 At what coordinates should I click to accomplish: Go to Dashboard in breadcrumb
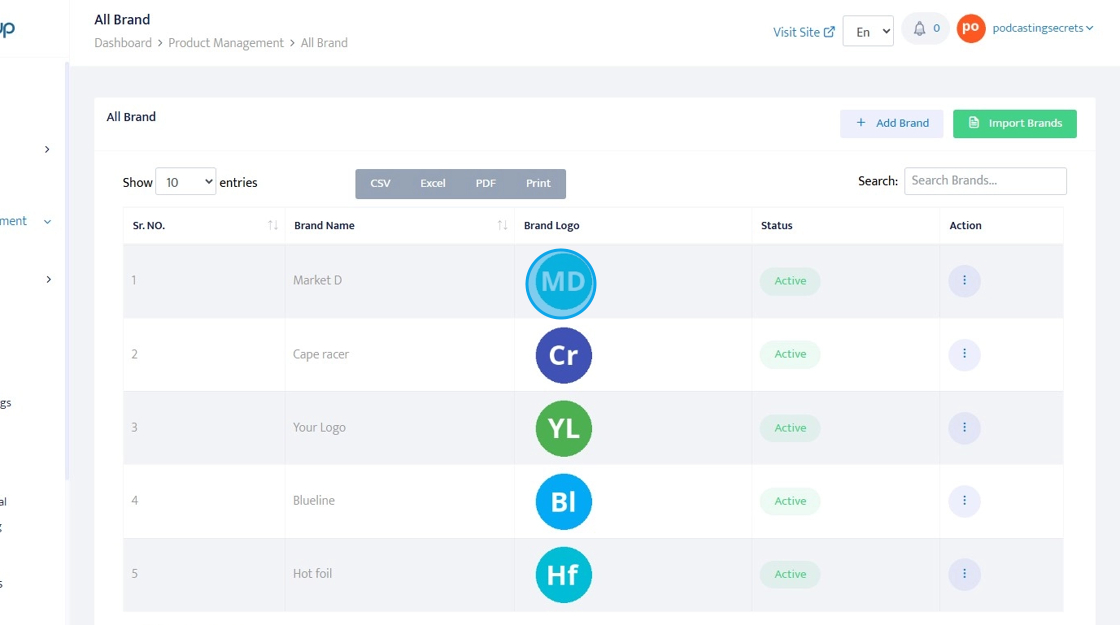pyautogui.click(x=123, y=43)
